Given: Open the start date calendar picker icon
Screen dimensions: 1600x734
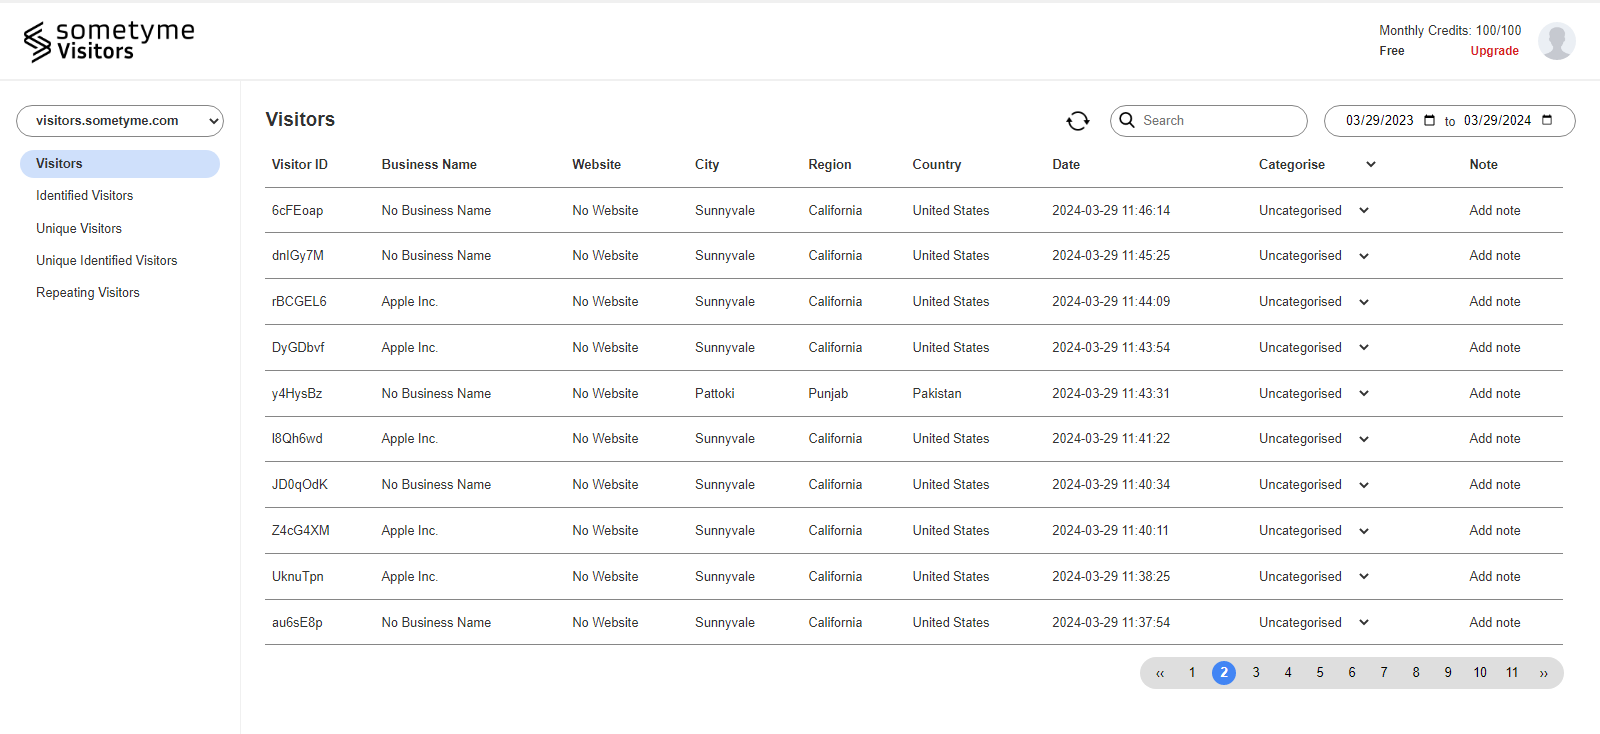Looking at the screenshot, I should [x=1430, y=120].
